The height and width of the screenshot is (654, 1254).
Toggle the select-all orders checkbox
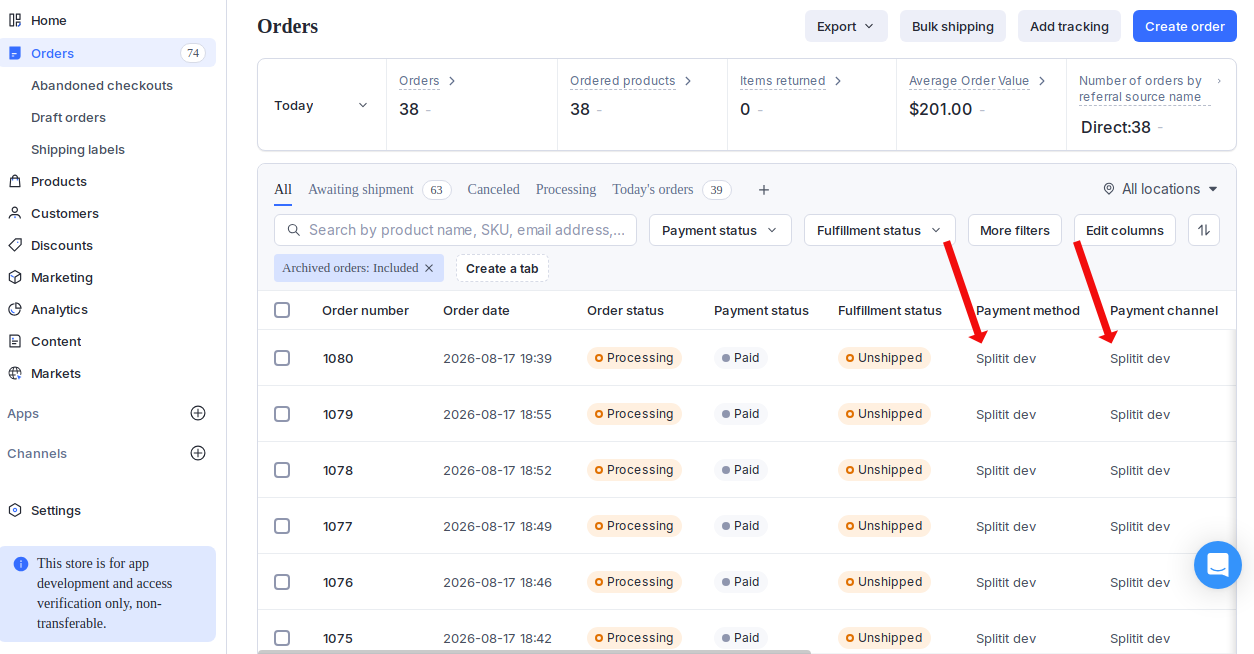click(282, 310)
